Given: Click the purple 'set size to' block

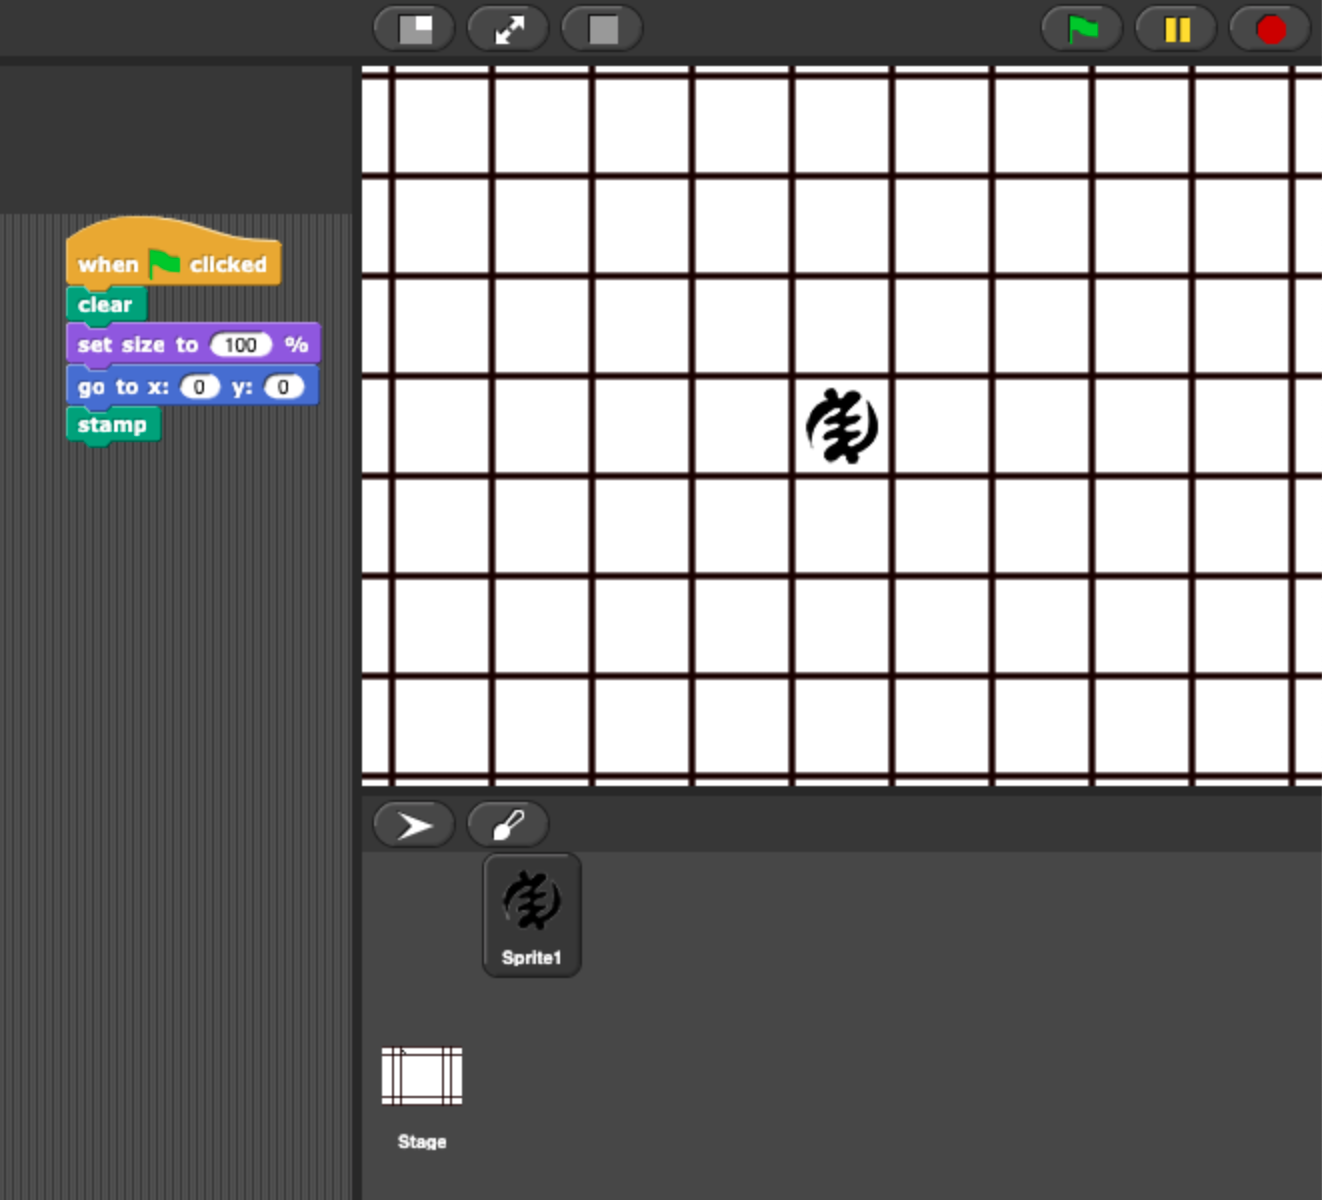Looking at the screenshot, I should click(137, 345).
